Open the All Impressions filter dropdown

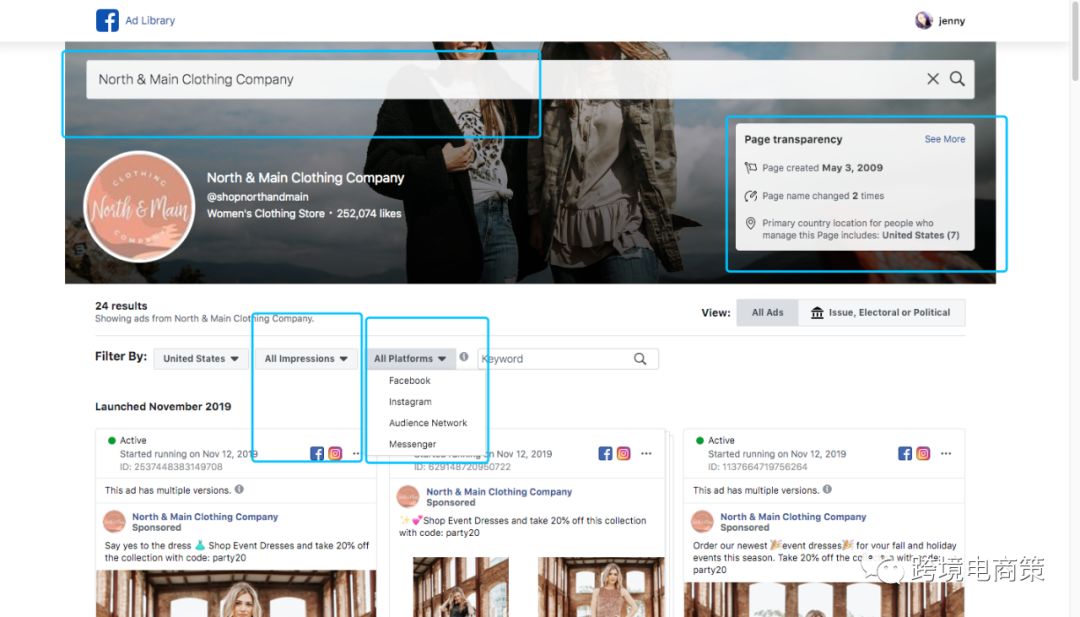click(306, 359)
